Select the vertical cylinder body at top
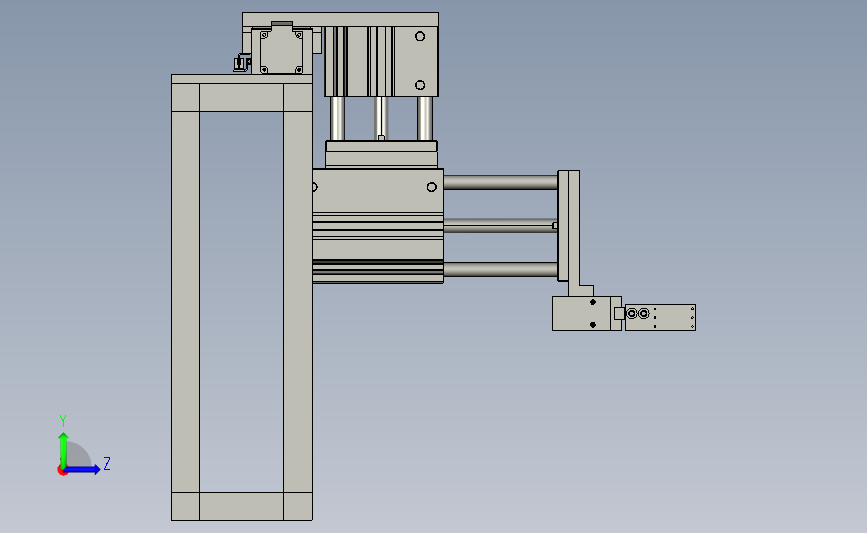Image resolution: width=867 pixels, height=533 pixels. (x=381, y=61)
